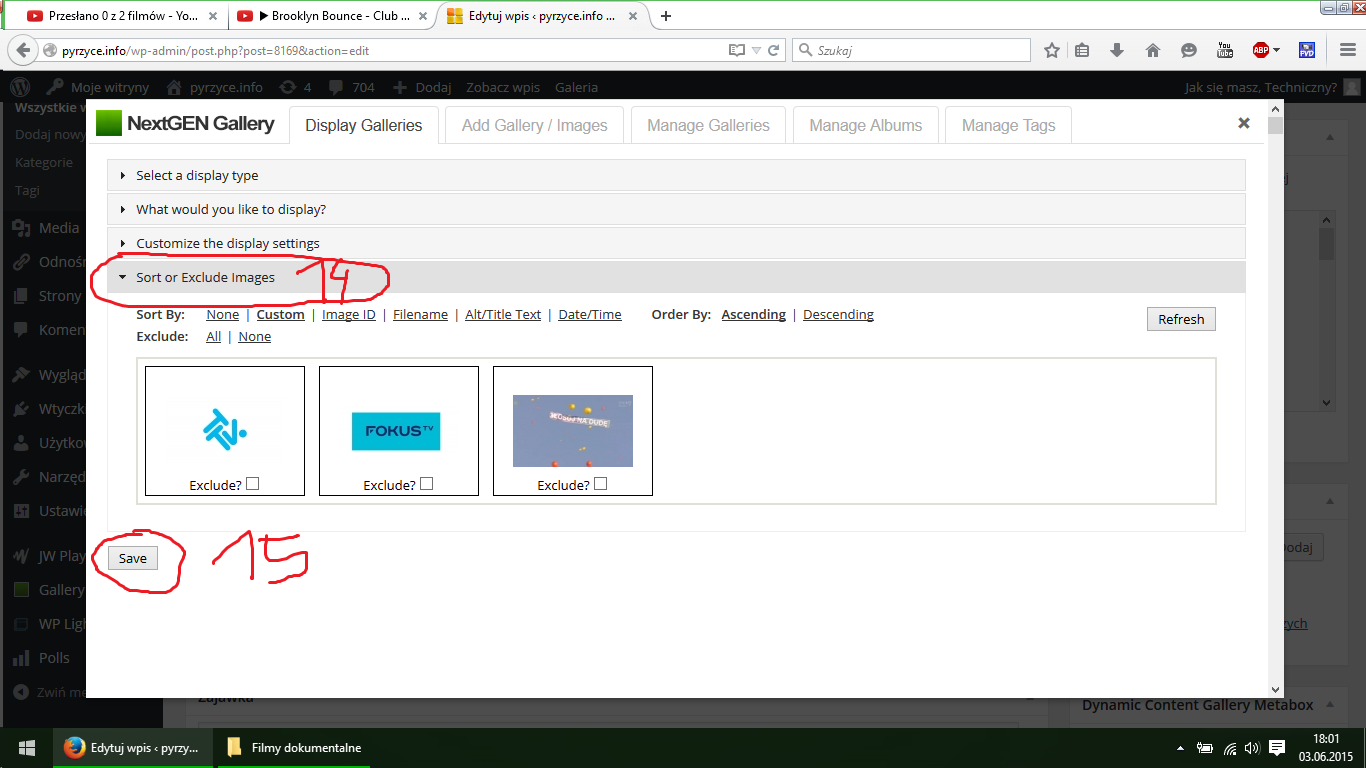Go to Firefox home page icon
This screenshot has height=768, width=1366.
tap(1152, 50)
